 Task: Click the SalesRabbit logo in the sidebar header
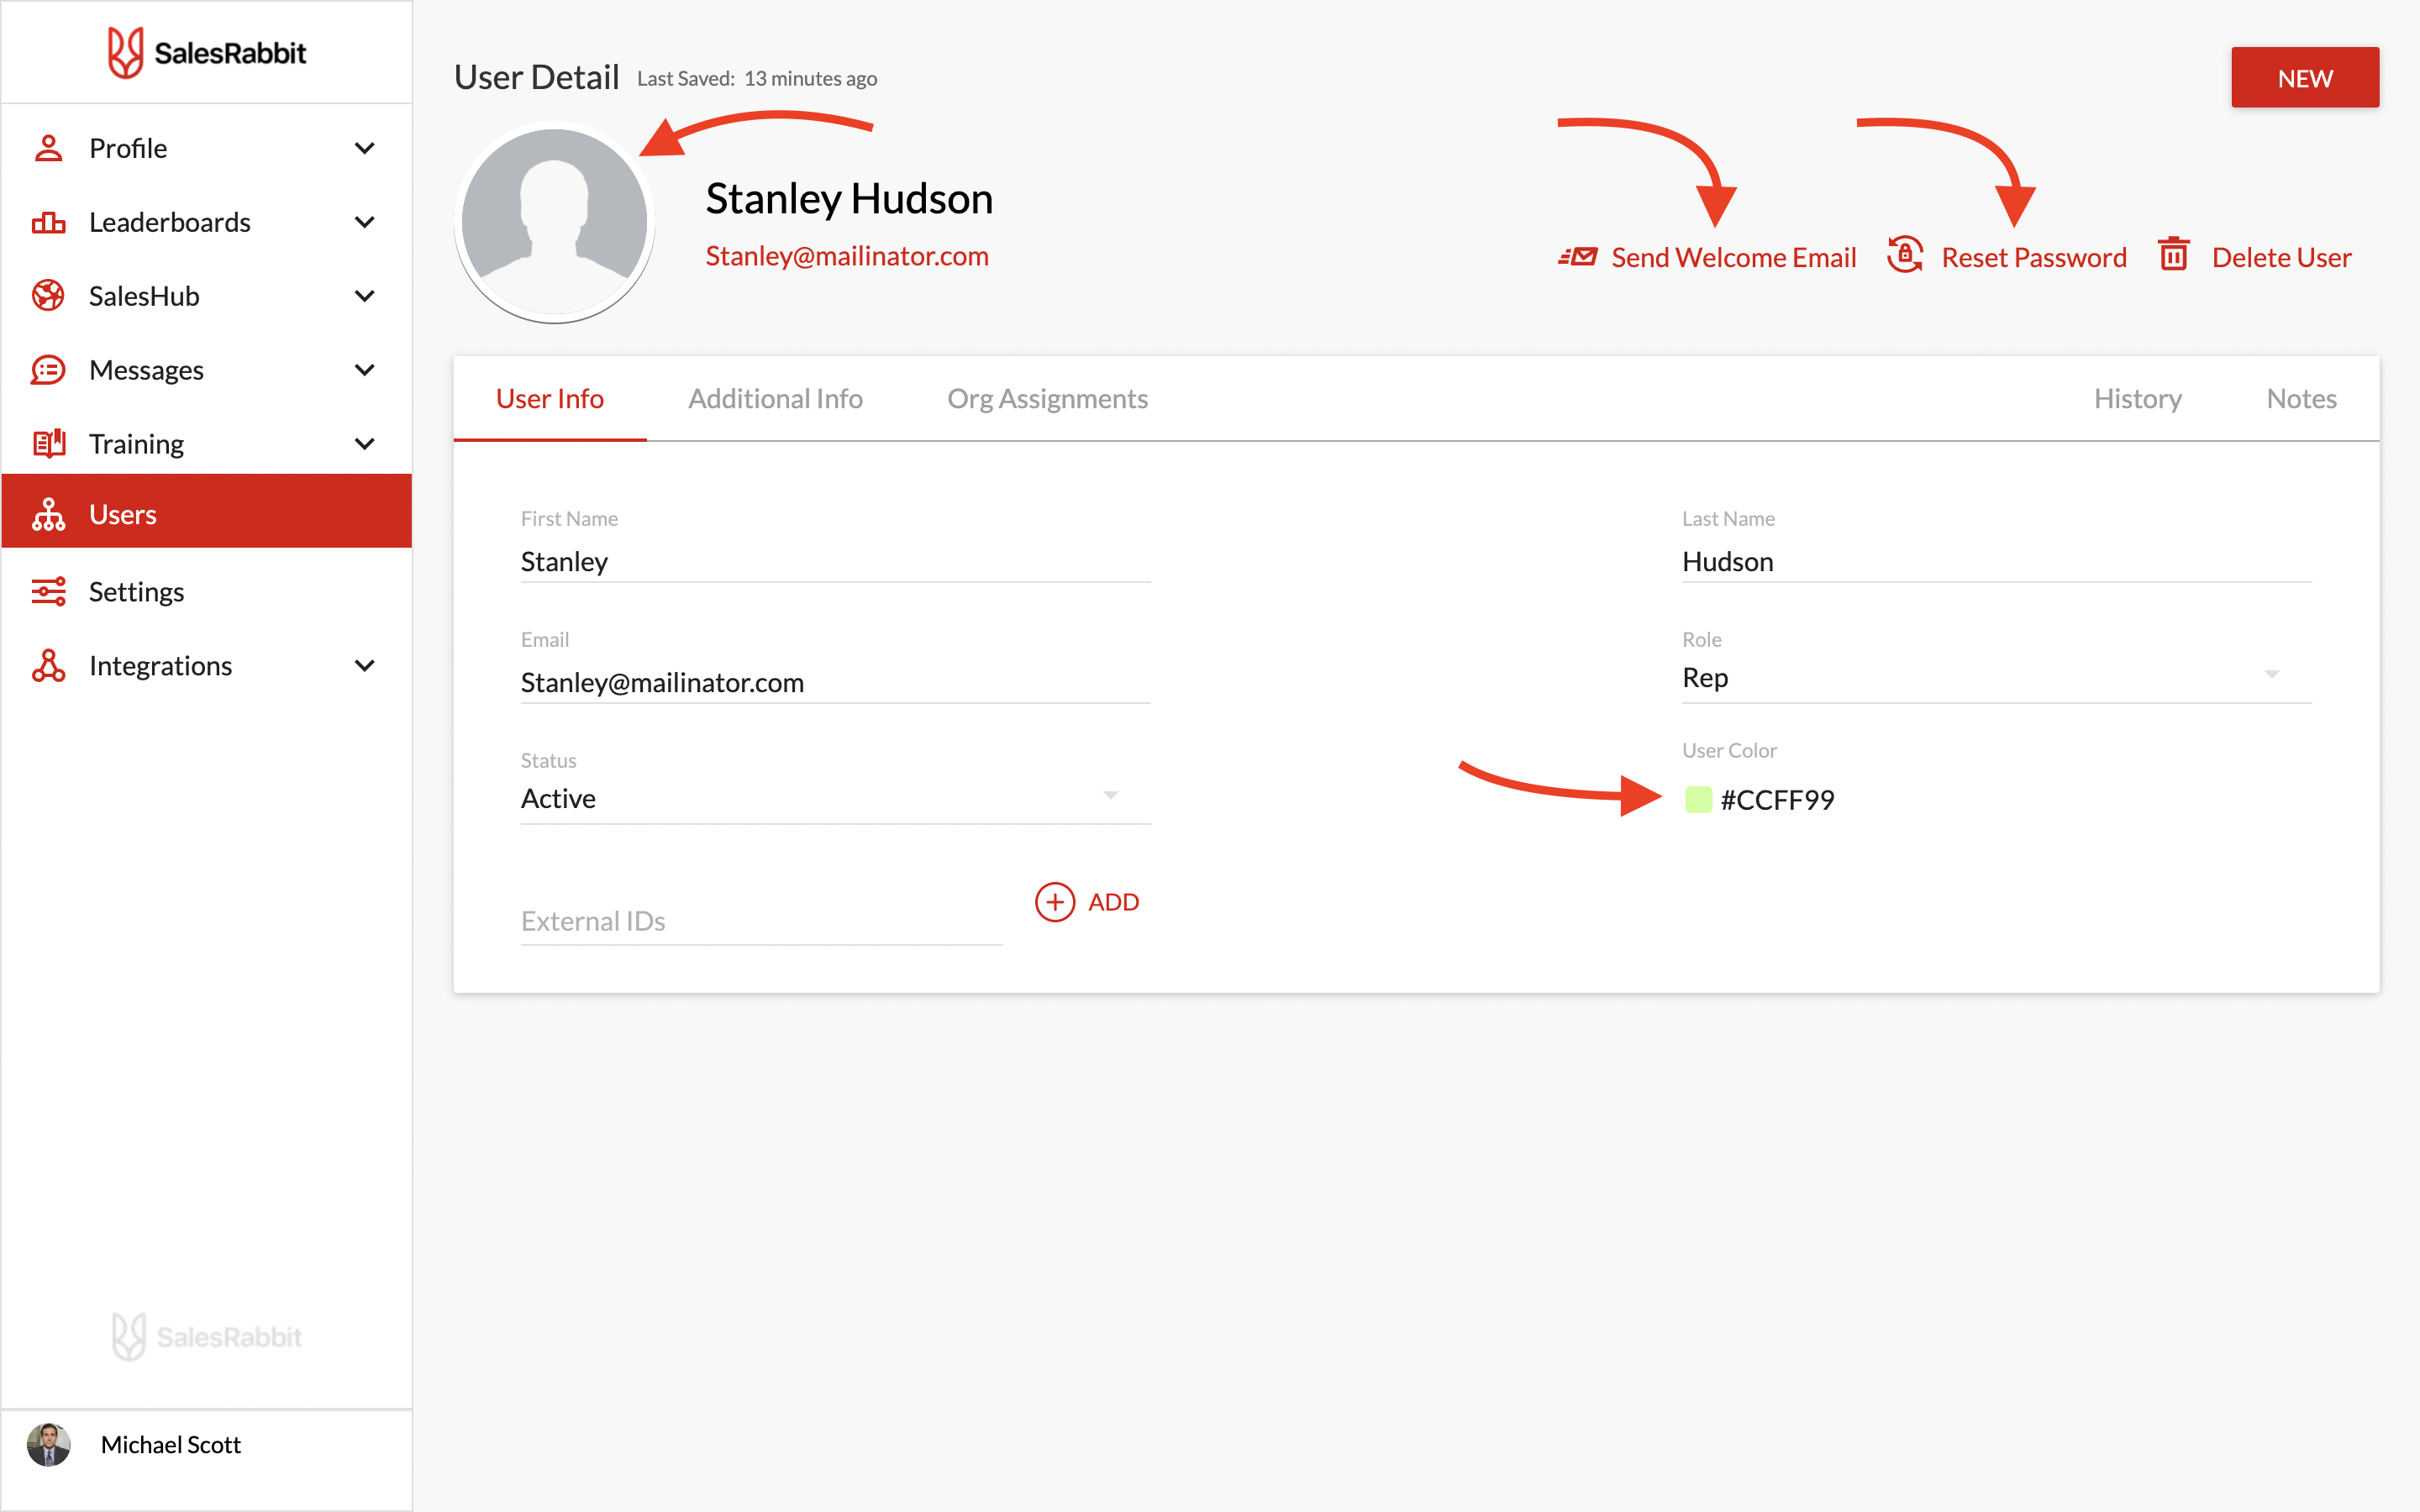(207, 52)
